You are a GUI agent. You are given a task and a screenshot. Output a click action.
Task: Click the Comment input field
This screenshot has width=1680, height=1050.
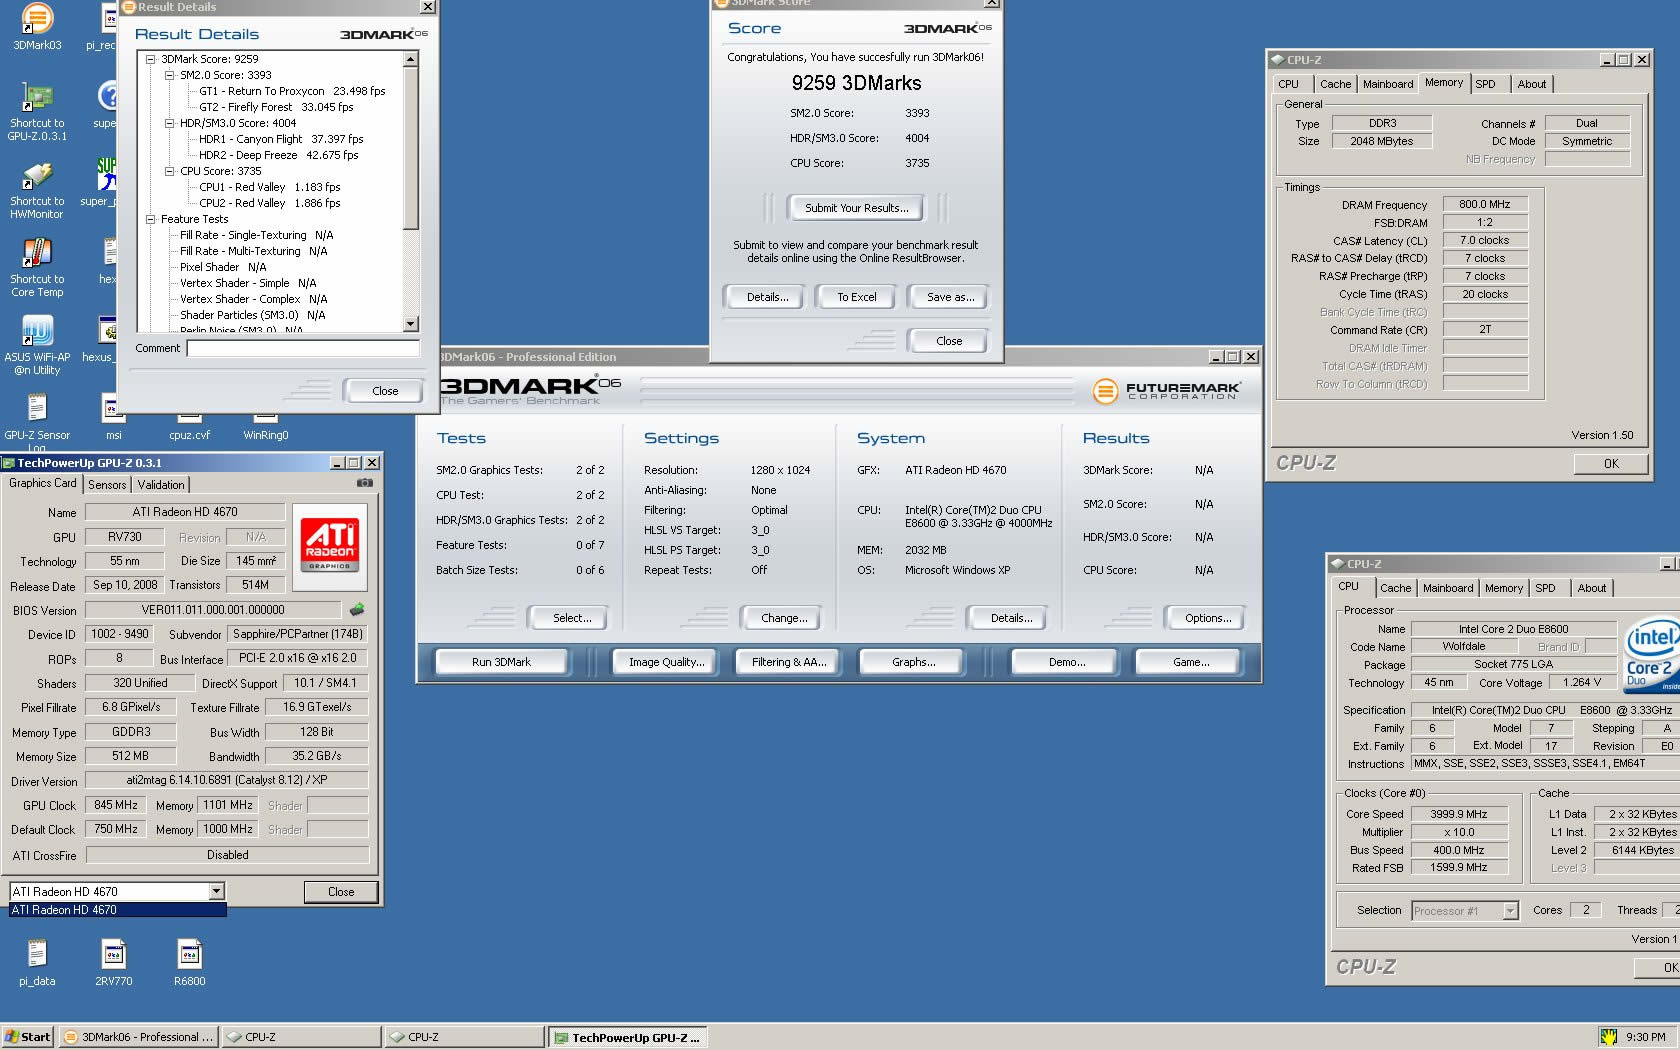click(303, 348)
